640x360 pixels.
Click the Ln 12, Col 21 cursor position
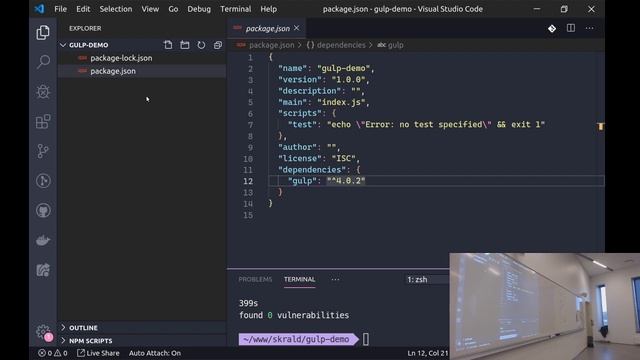point(428,353)
